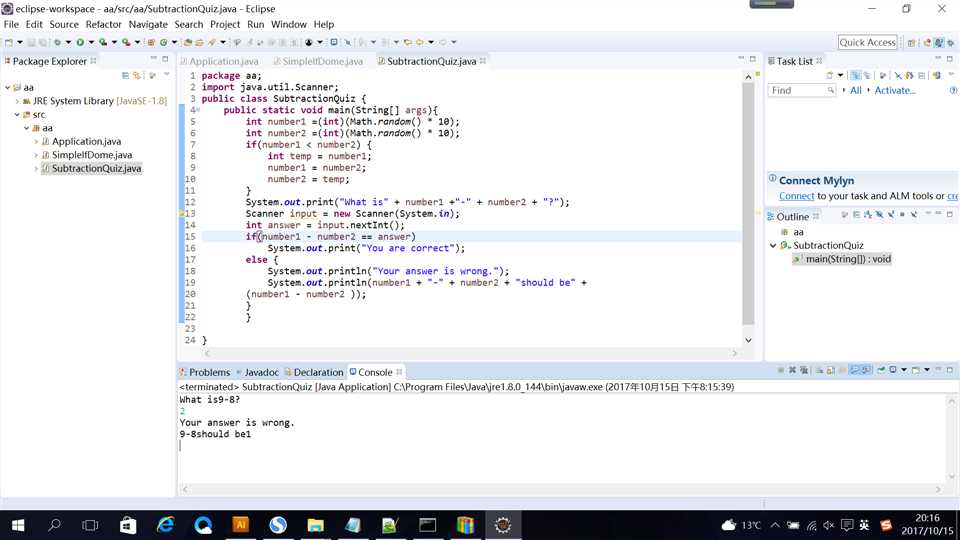
Task: Select SubtractionQuiz.java in Package Explorer
Action: pos(96,168)
